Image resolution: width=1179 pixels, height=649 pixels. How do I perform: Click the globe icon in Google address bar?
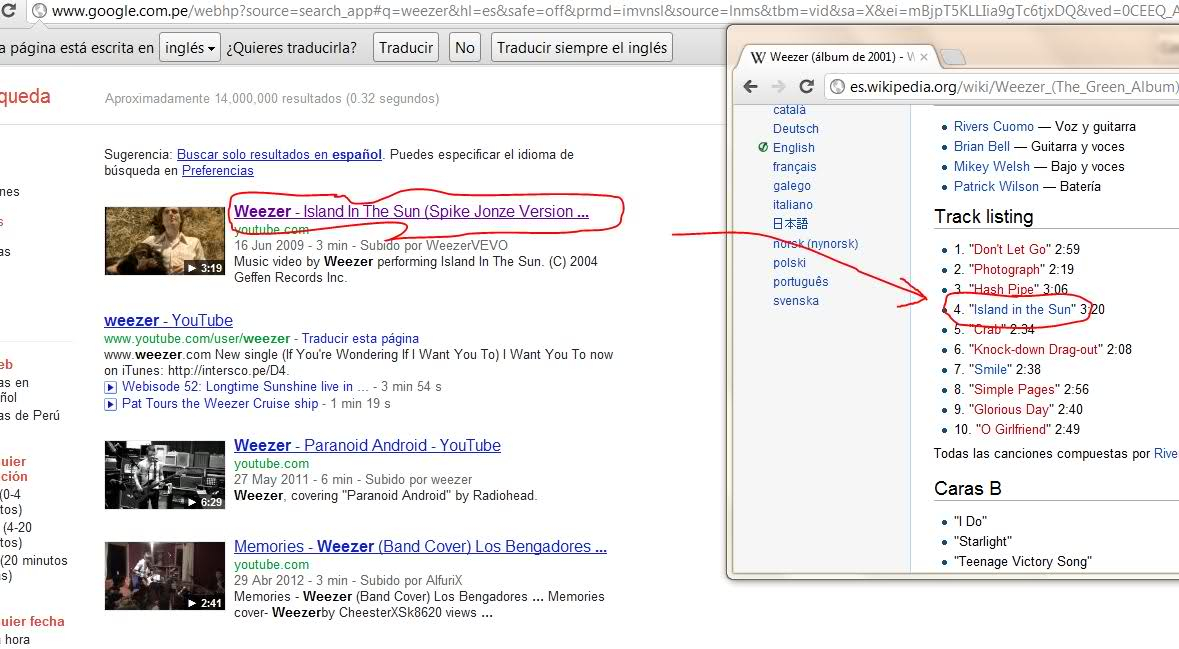(x=39, y=11)
